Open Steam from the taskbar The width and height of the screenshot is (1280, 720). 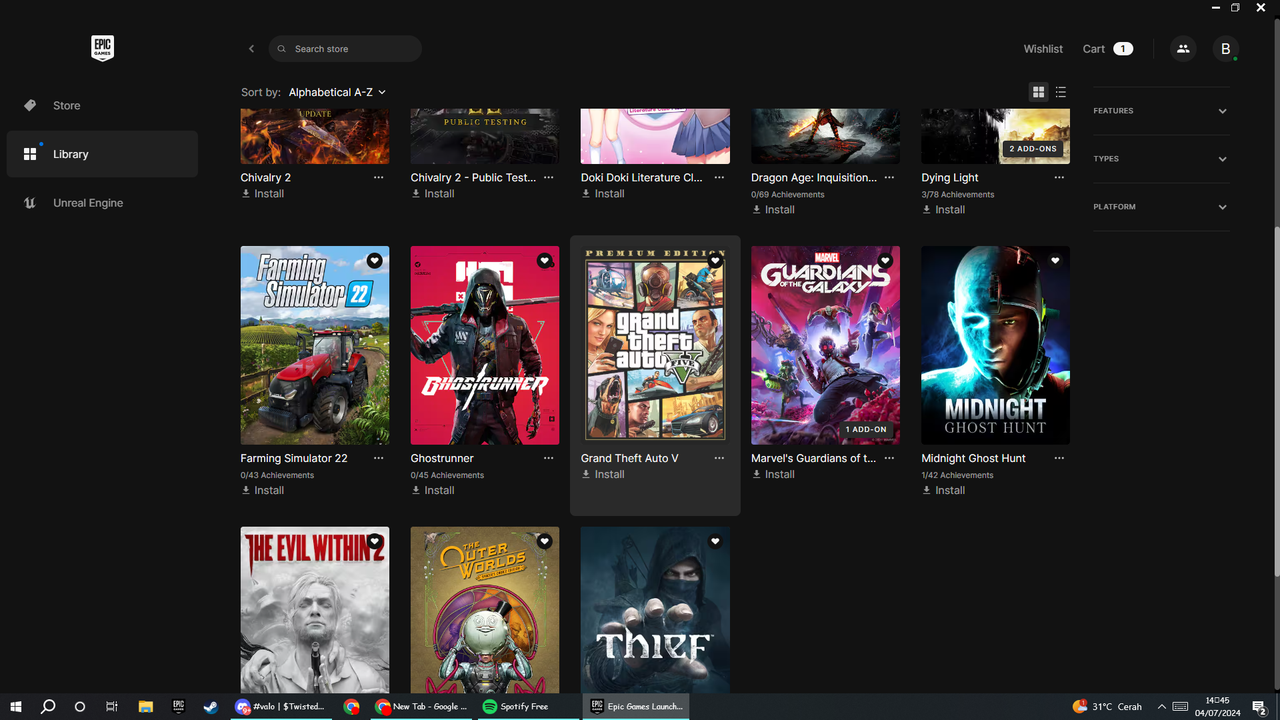tap(210, 707)
